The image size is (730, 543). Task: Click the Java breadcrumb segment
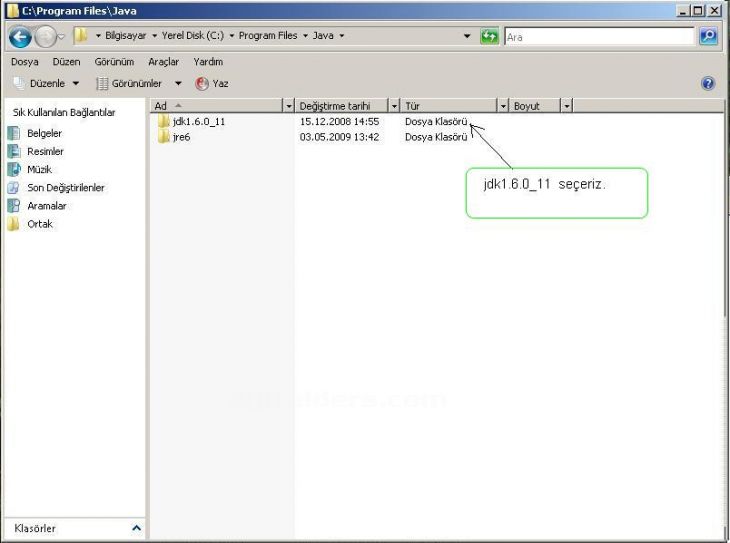coord(323,36)
